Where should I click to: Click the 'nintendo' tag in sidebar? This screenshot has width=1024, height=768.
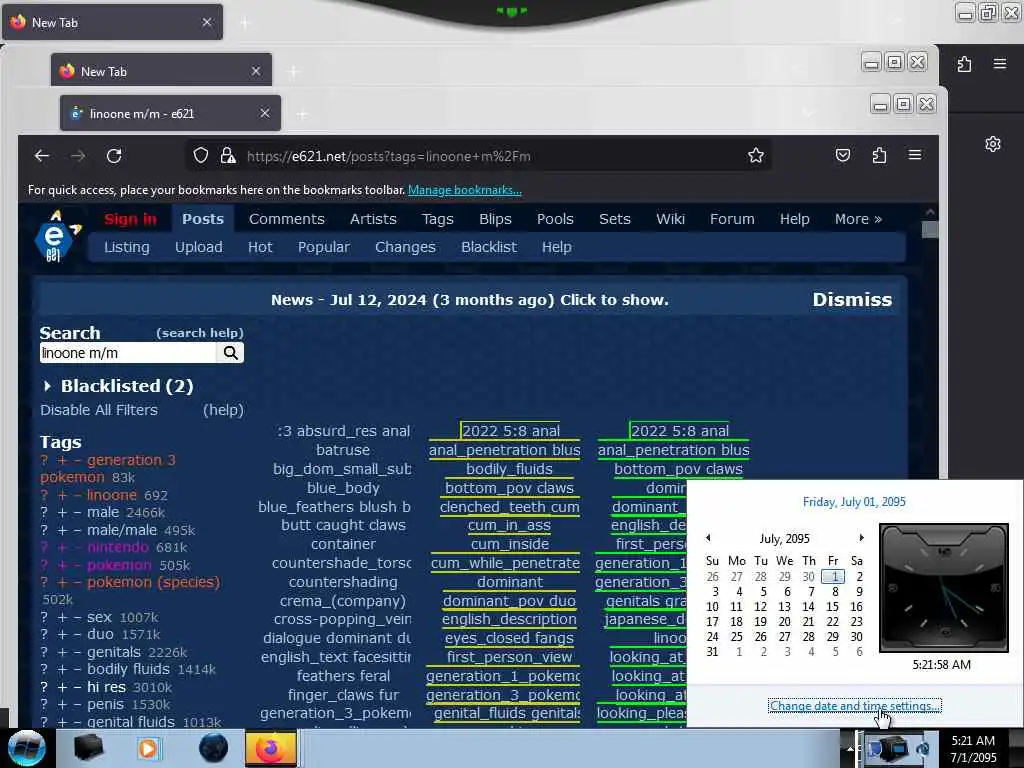click(118, 547)
